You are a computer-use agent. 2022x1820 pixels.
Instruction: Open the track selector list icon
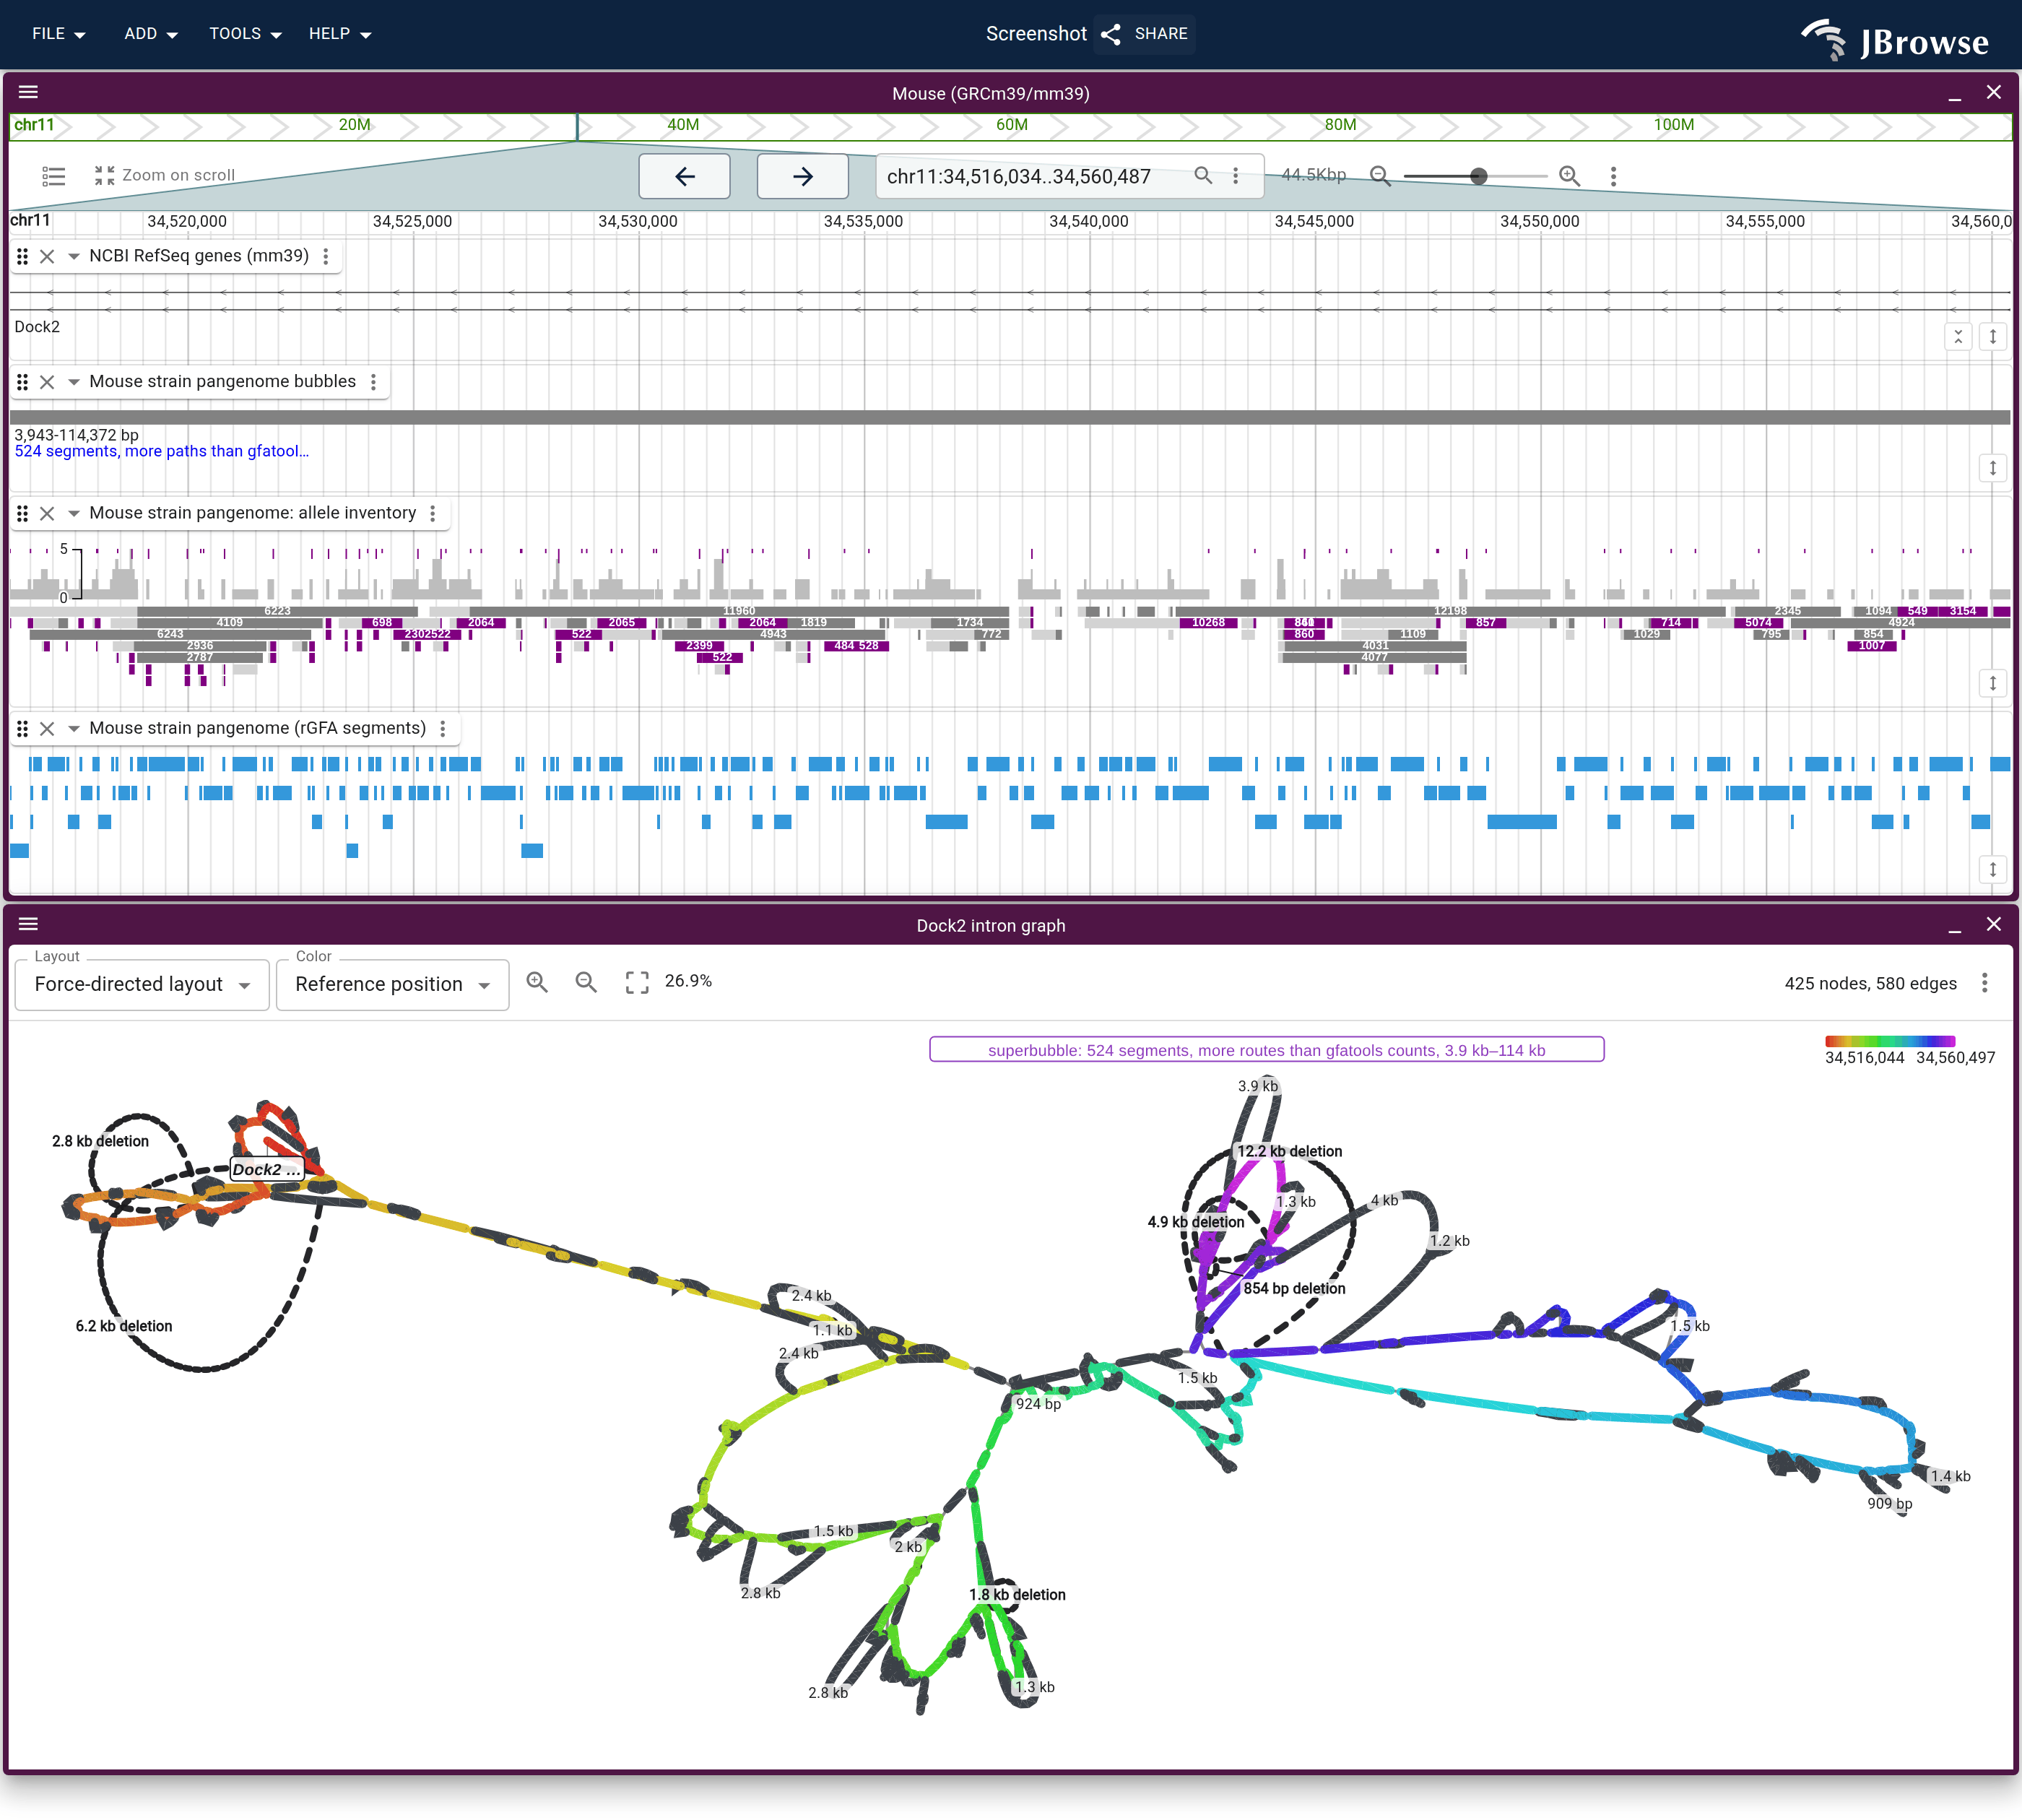pyautogui.click(x=54, y=176)
